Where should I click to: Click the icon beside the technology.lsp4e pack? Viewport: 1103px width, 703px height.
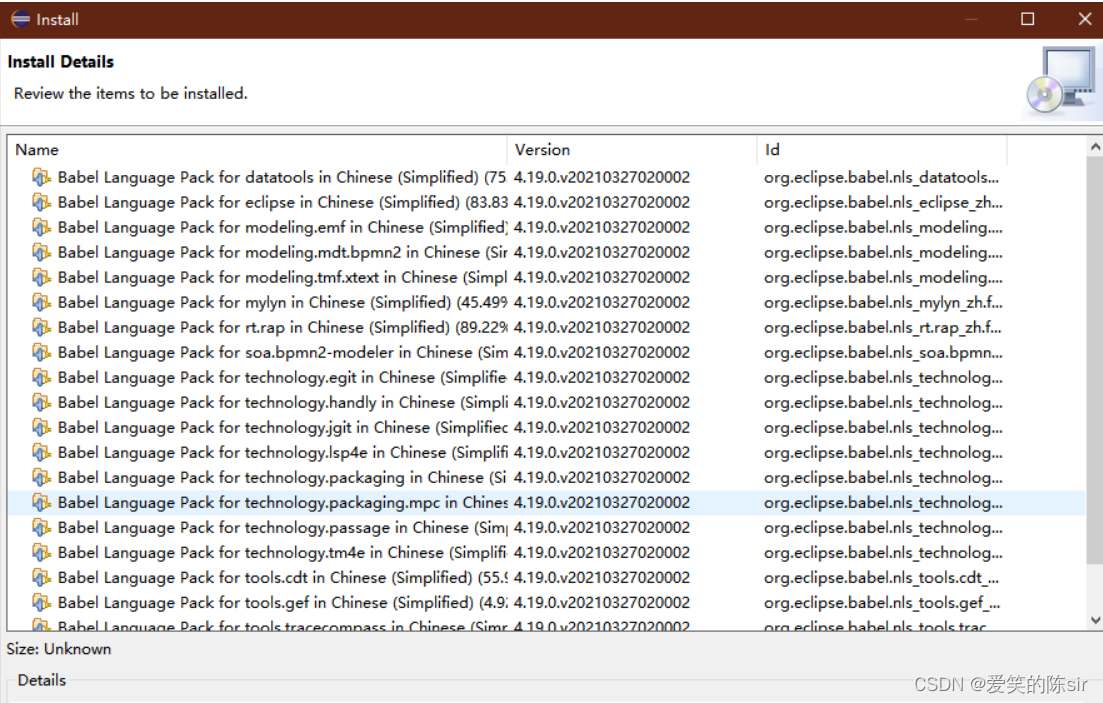42,452
